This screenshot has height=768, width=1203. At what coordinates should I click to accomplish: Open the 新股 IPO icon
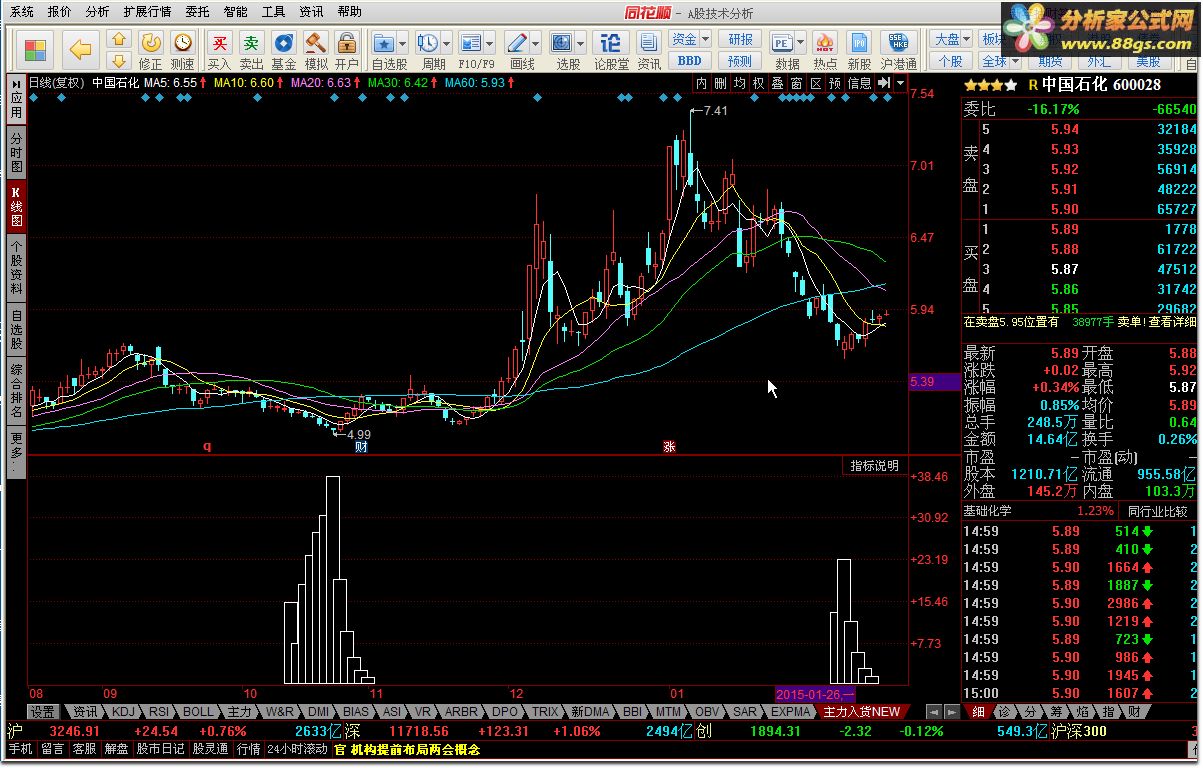859,43
